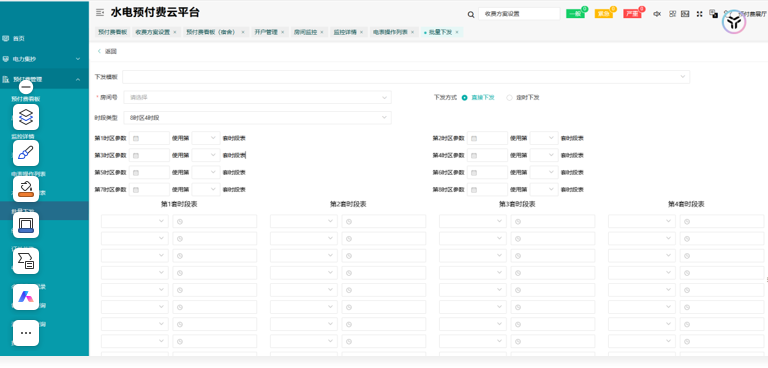Switch to the 预付费看板（宿舍） tab
Image resolution: width=768 pixels, height=368 pixels.
pos(211,32)
